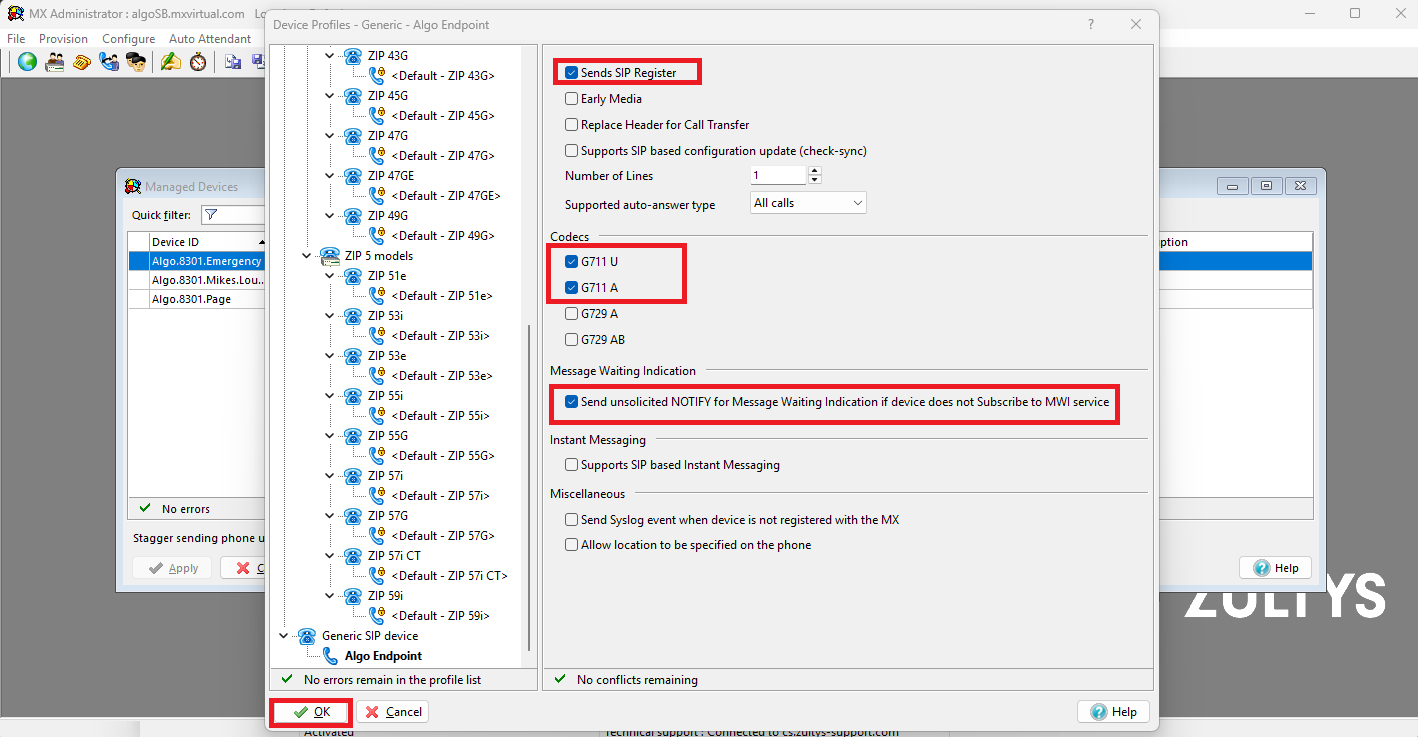
Task: Select Algo Endpoint profile in the tree
Action: click(383, 656)
